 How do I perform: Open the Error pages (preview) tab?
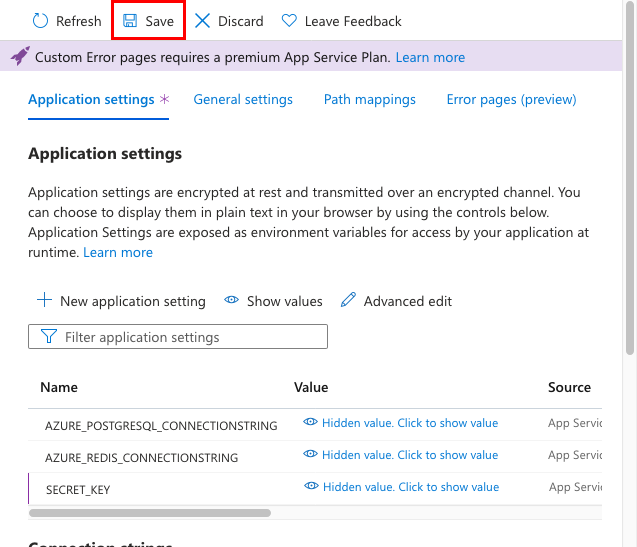(x=511, y=99)
